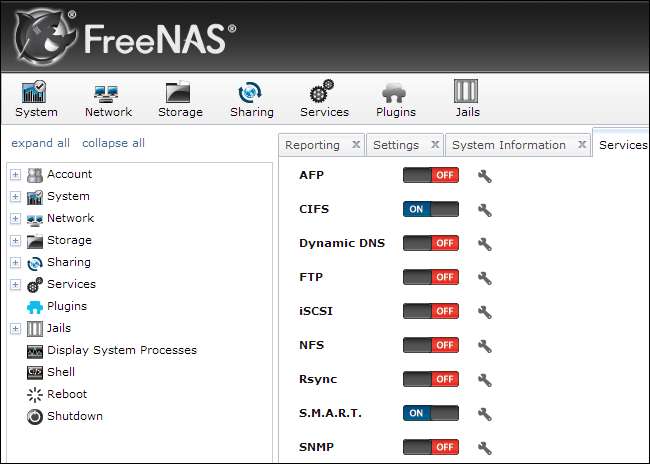Close the Settings tab

click(435, 145)
